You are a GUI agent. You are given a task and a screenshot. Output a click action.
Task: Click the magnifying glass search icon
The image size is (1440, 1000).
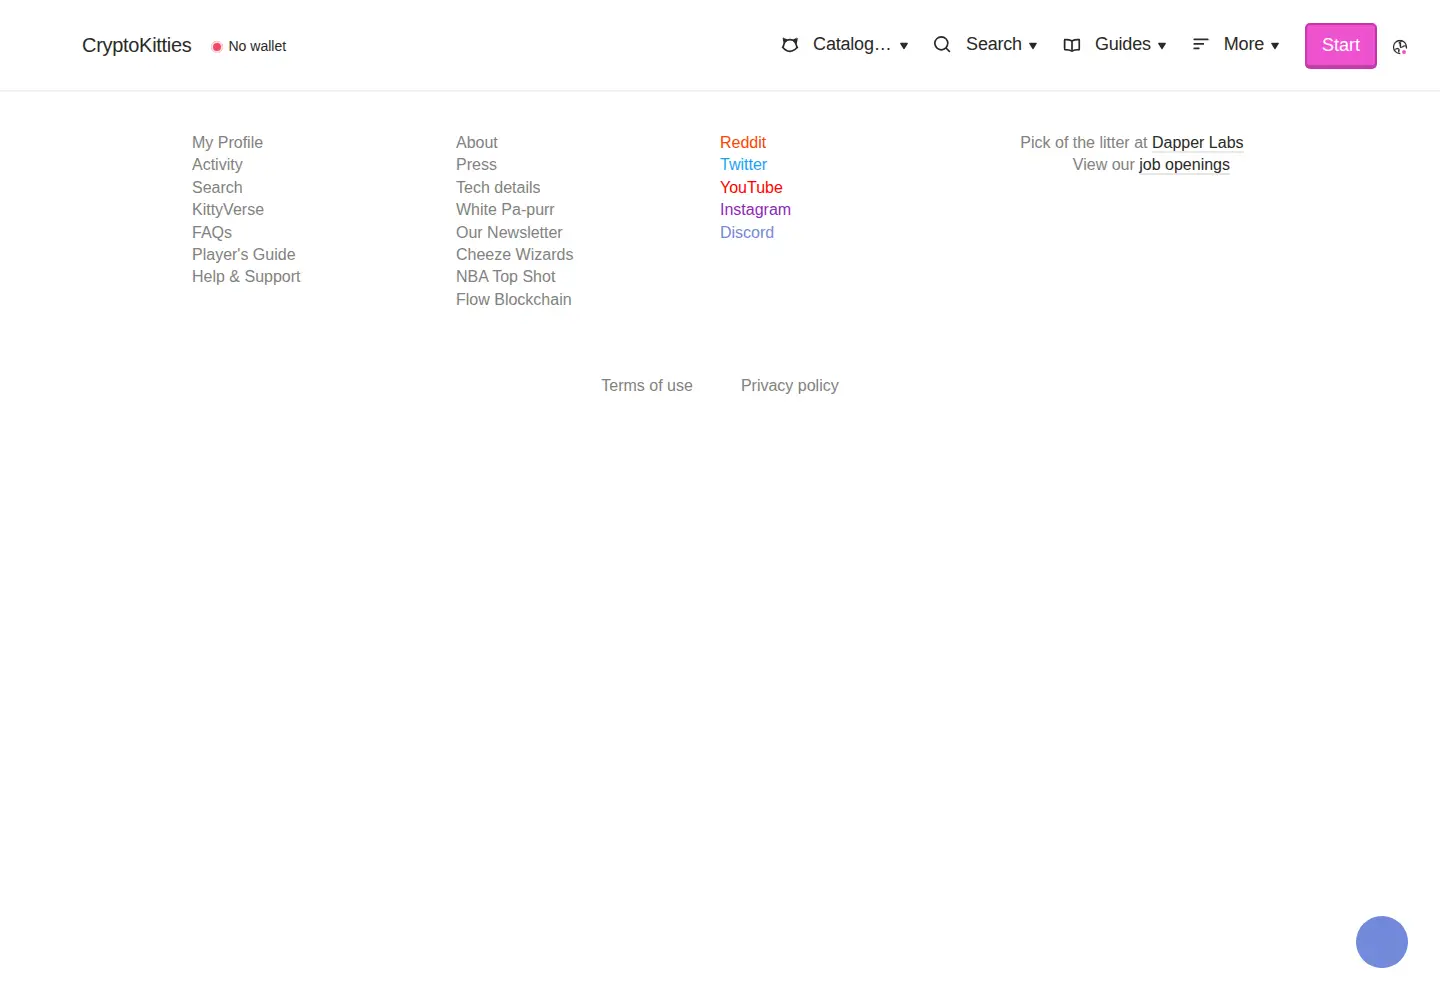point(942,45)
